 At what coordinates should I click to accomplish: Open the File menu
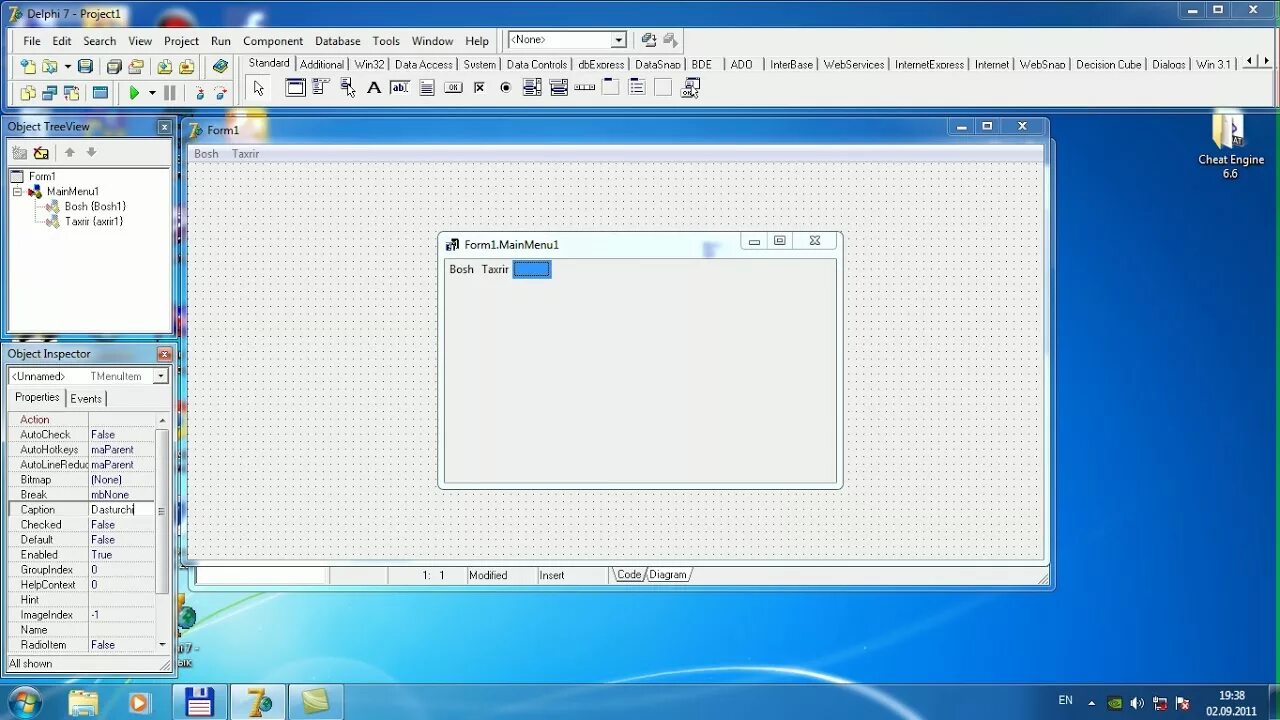point(32,41)
